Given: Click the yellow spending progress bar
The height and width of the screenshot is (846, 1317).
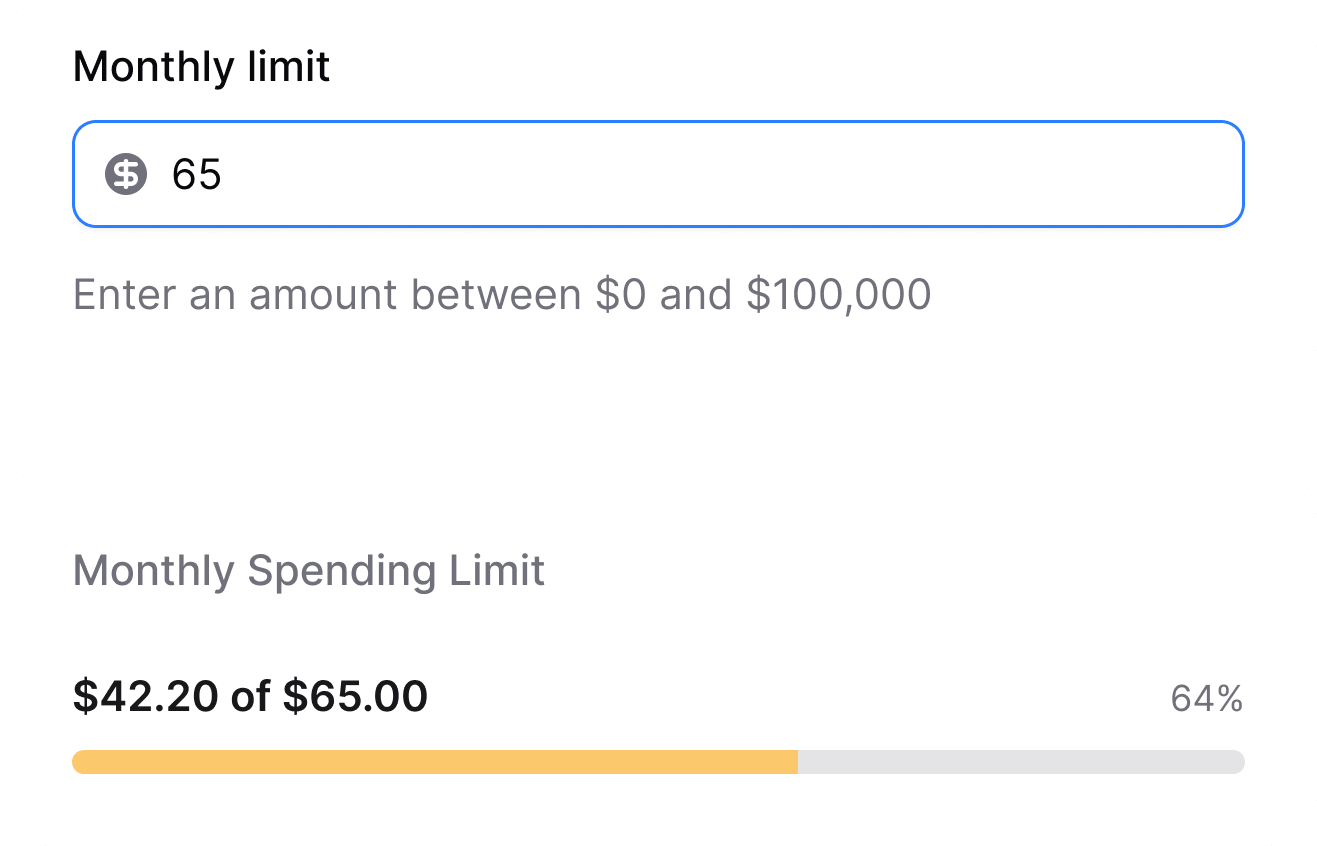Looking at the screenshot, I should (430, 761).
